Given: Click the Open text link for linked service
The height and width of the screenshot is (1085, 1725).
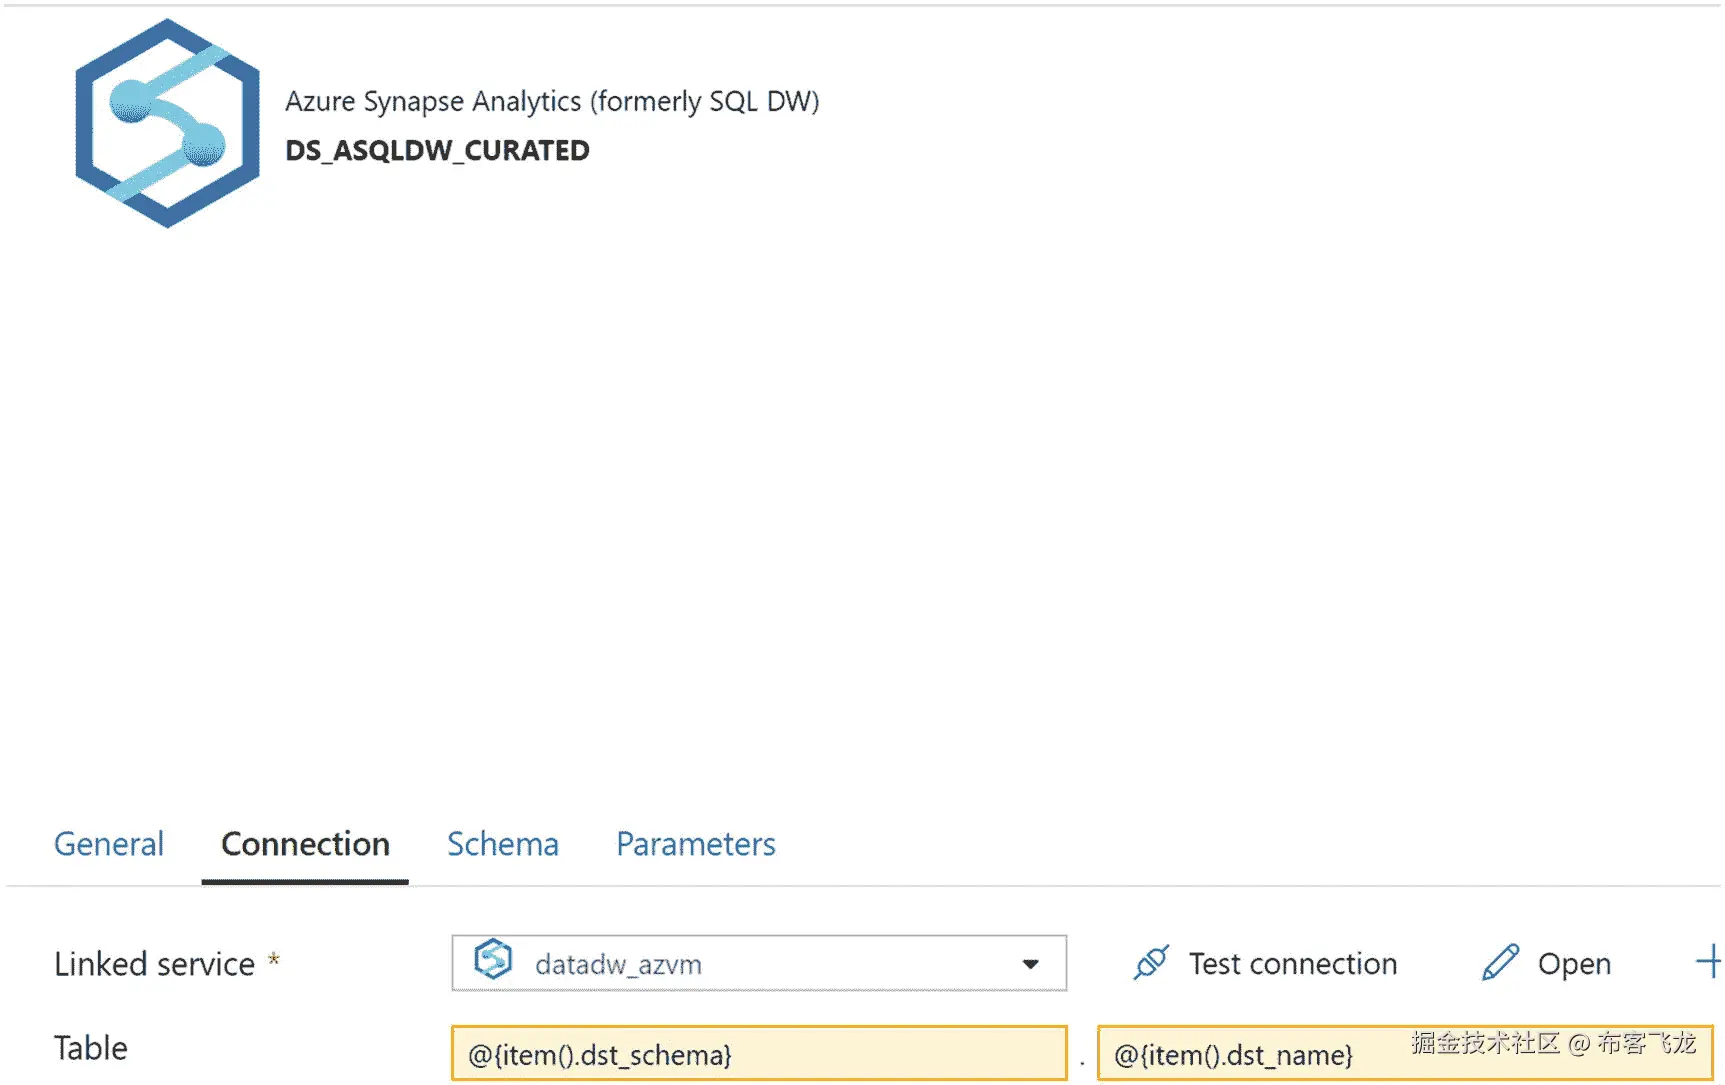Looking at the screenshot, I should click(x=1574, y=964).
